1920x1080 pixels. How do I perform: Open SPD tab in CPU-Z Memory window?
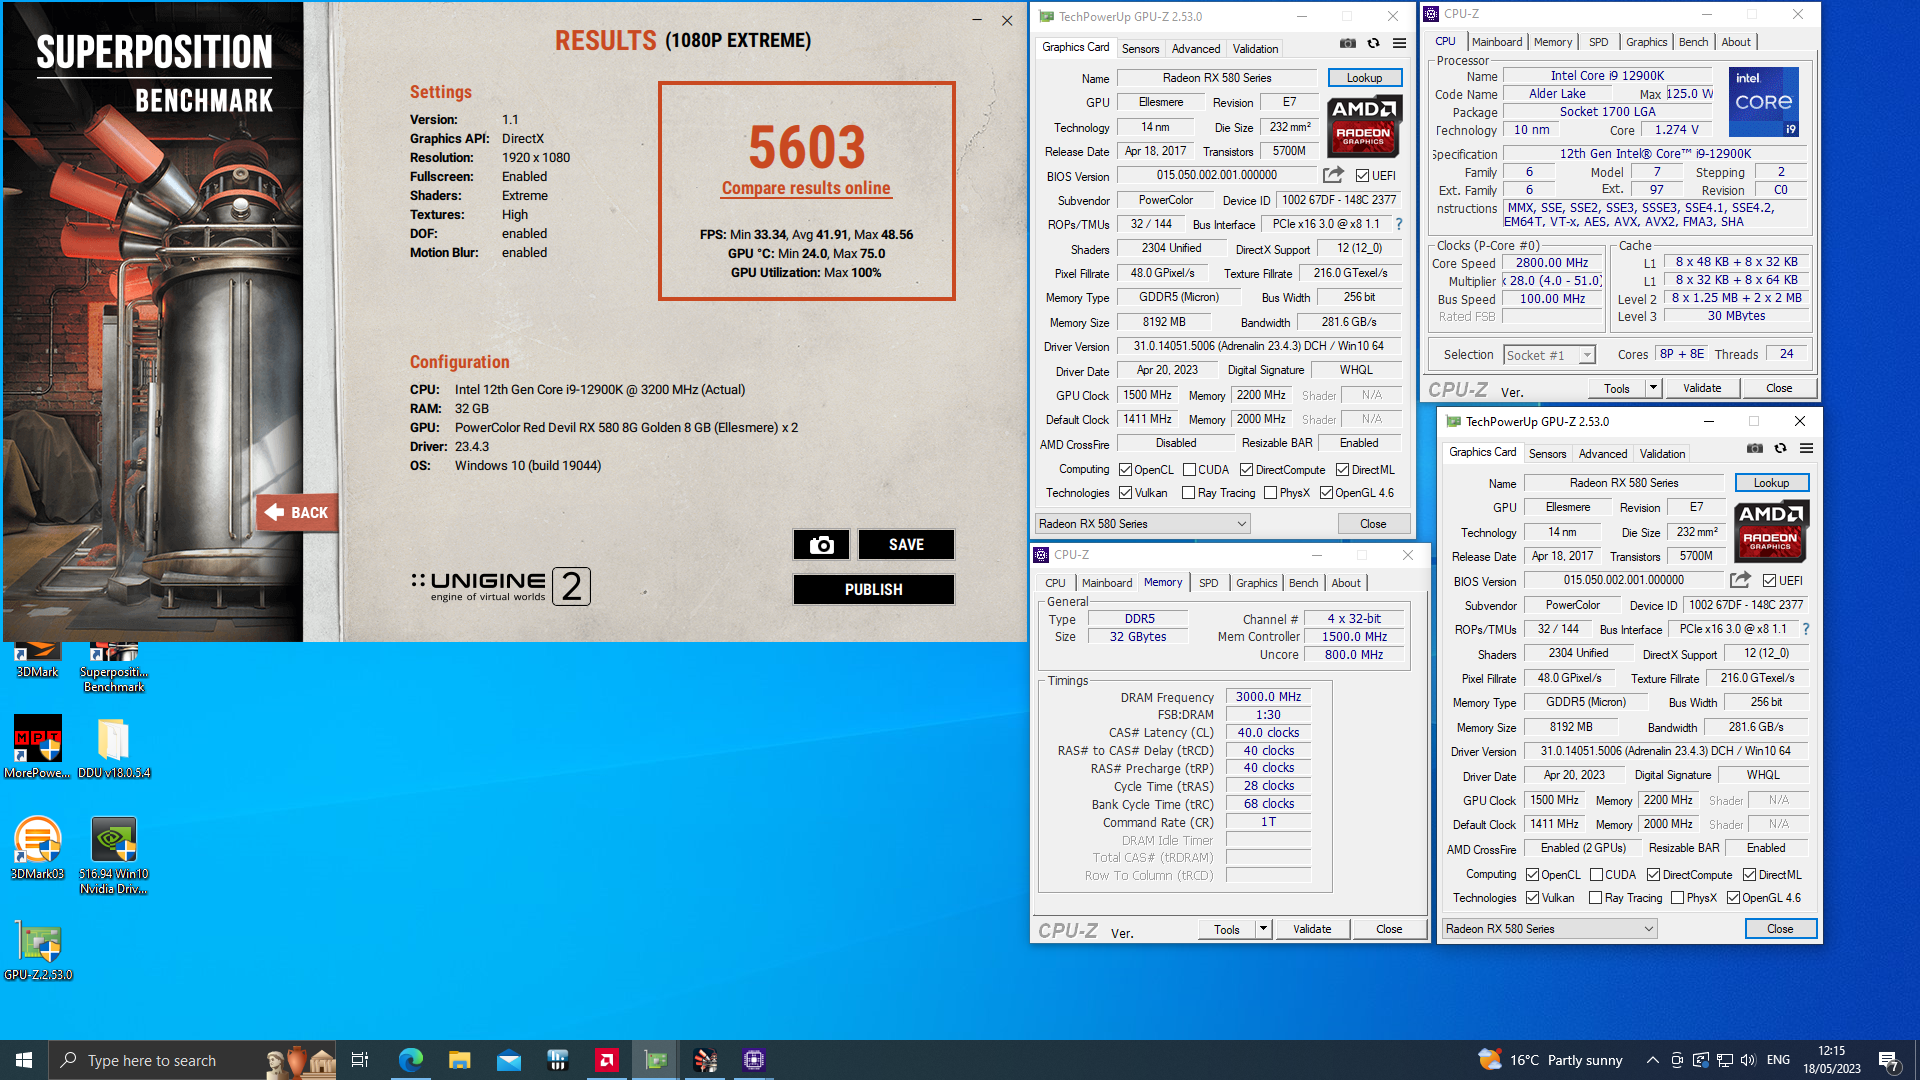click(x=1209, y=583)
